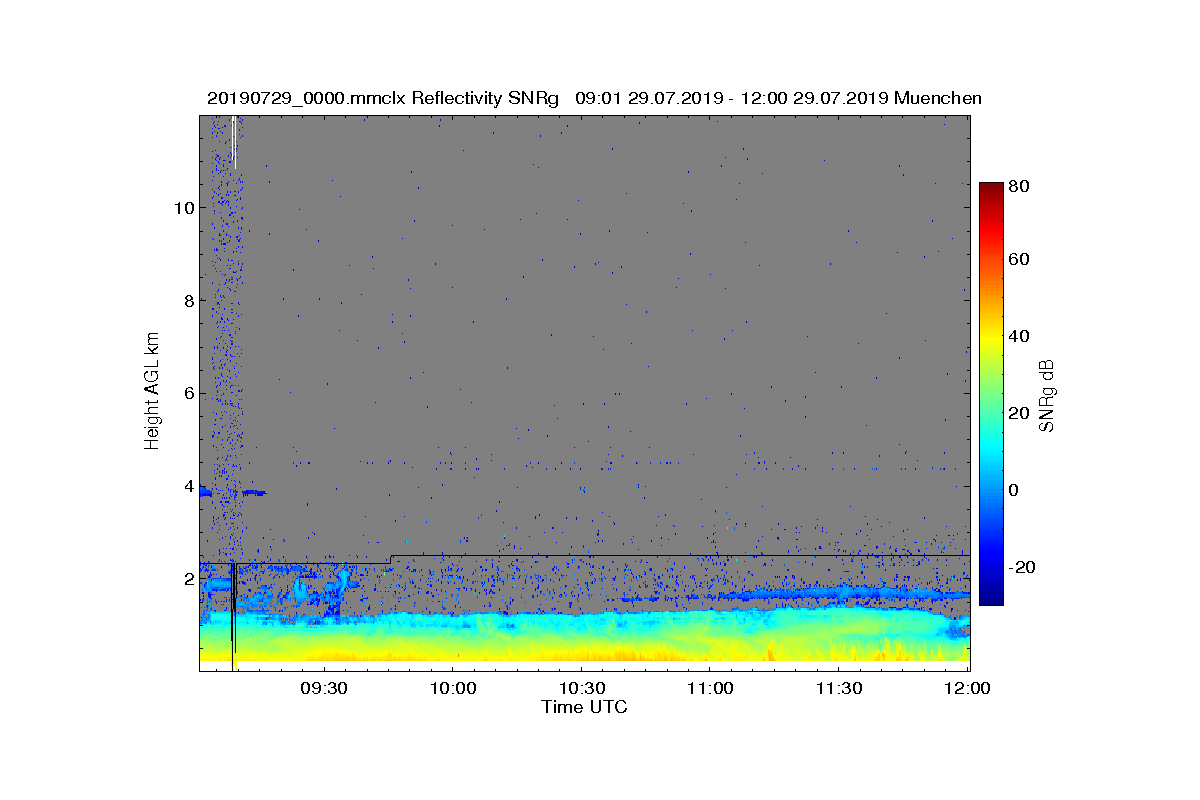Select the 12:00 time tick label
1200x800 pixels.
pos(967,688)
